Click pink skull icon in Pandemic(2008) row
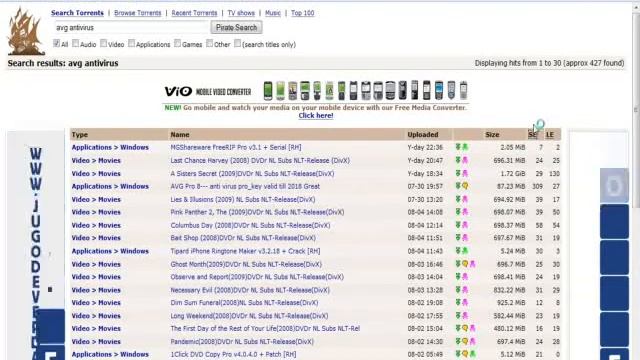 [x=473, y=341]
